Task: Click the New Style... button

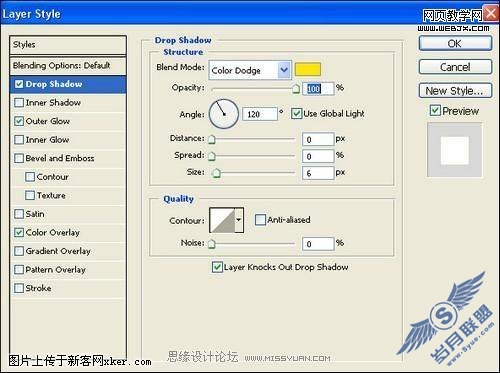Action: pos(455,91)
